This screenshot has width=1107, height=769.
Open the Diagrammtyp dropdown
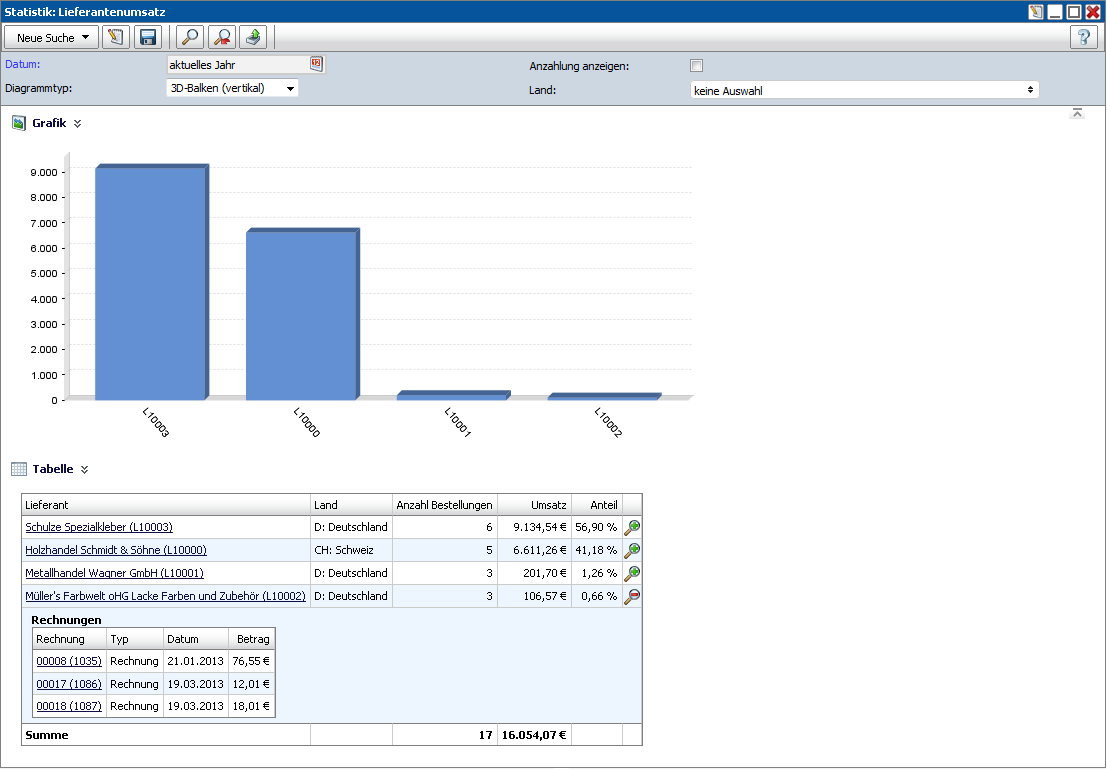point(232,88)
